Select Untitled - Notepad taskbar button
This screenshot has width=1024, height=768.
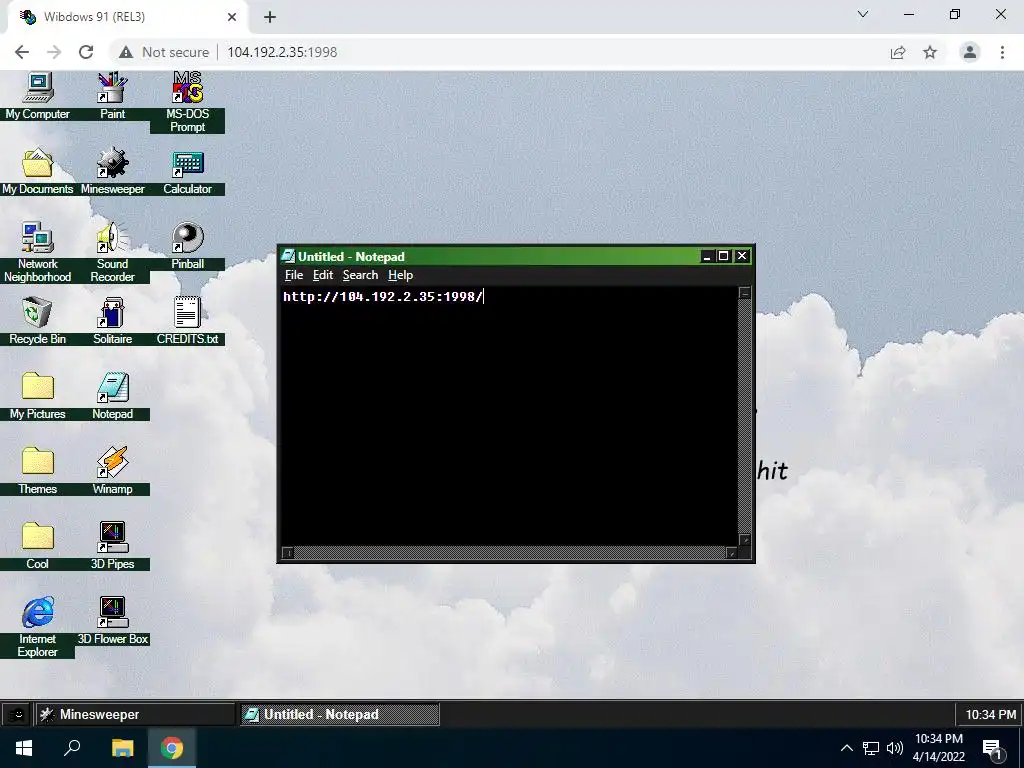[340, 714]
